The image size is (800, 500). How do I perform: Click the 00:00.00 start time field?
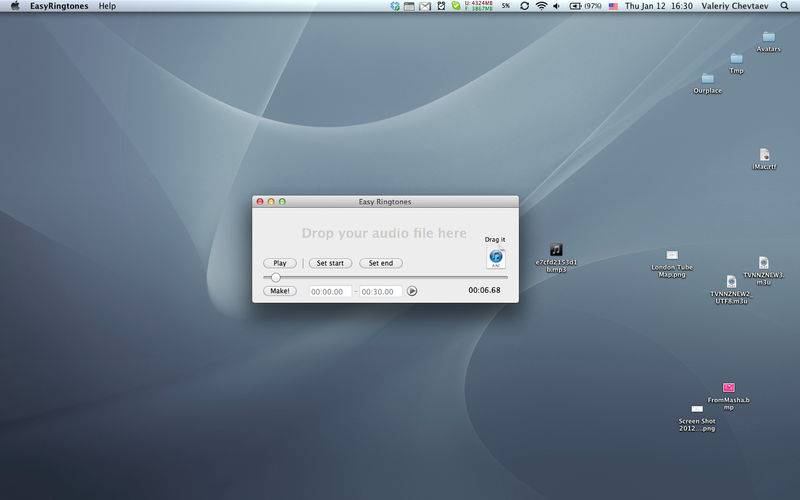point(330,291)
